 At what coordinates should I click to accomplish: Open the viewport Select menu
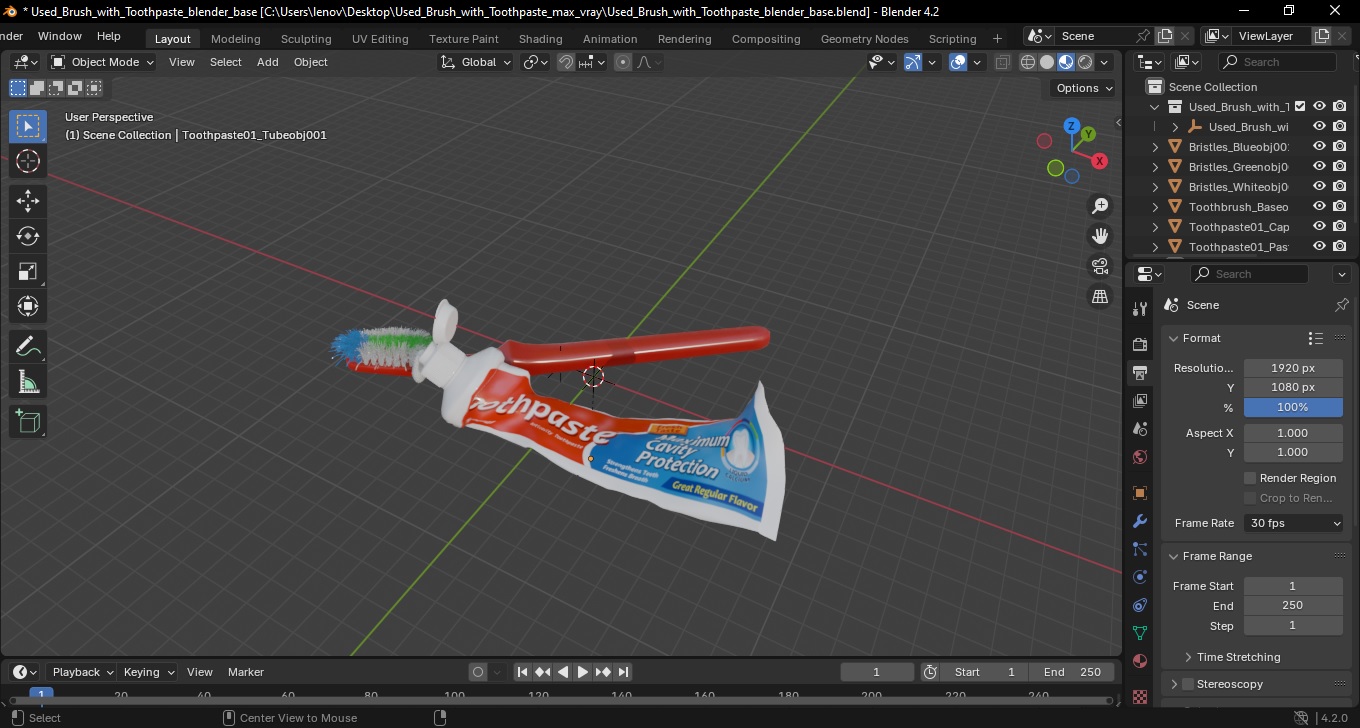pos(225,62)
